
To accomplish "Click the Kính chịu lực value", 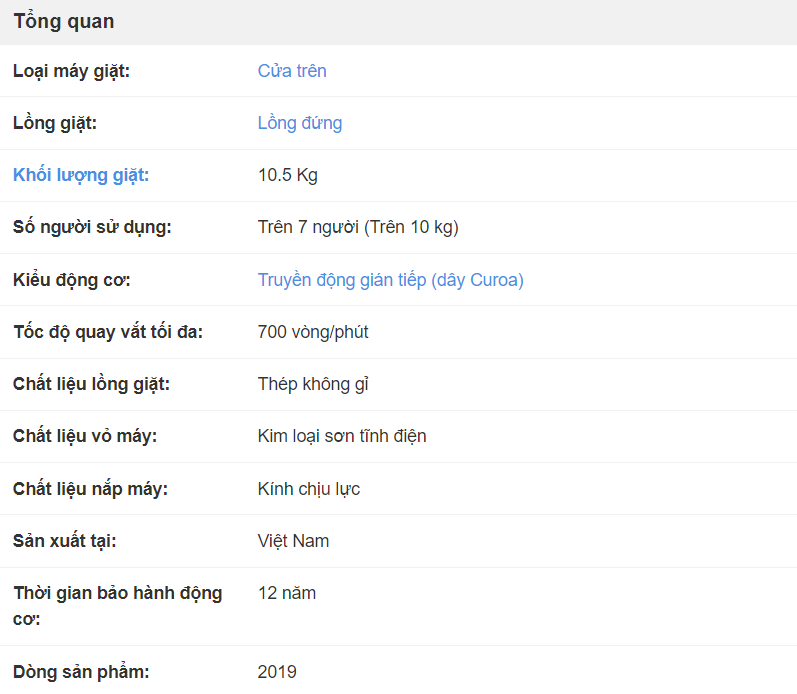I will point(309,489).
